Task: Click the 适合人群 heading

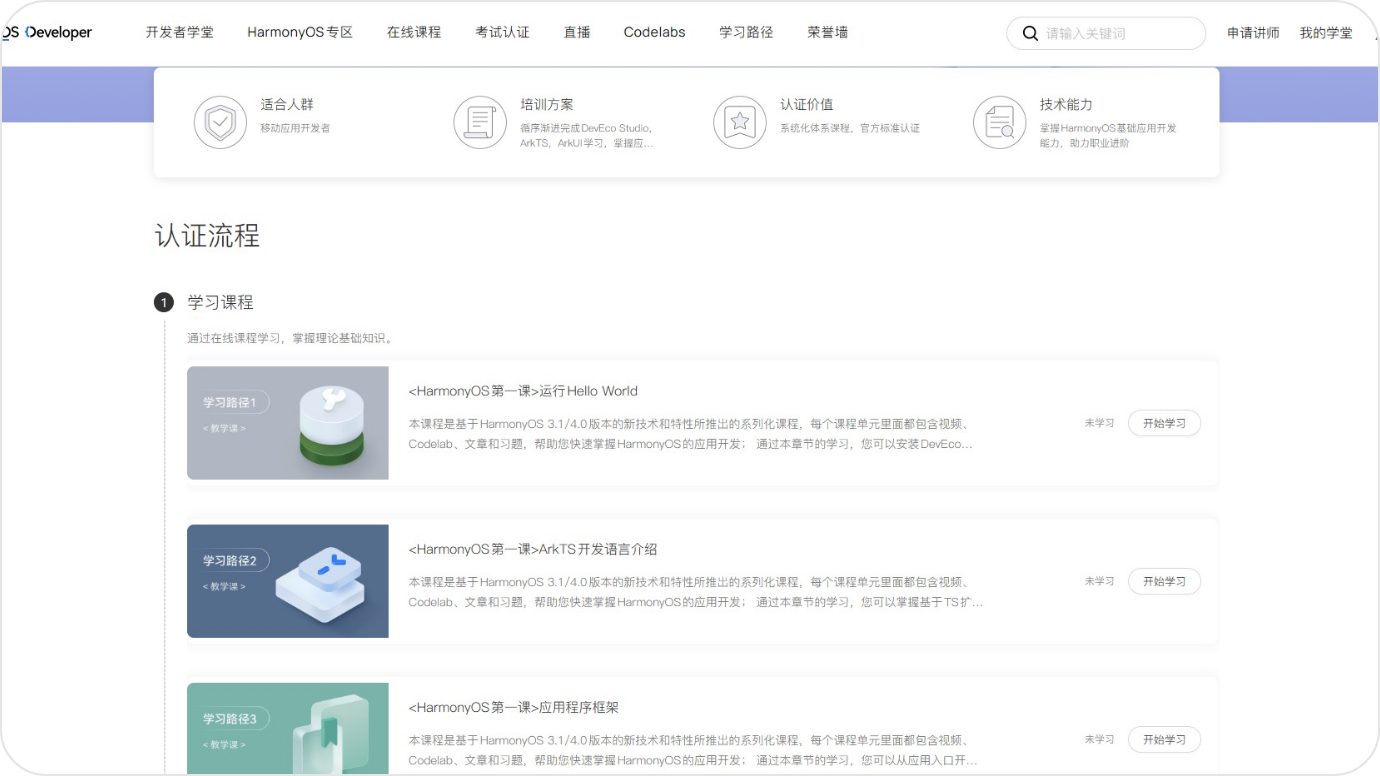Action: pos(287,104)
